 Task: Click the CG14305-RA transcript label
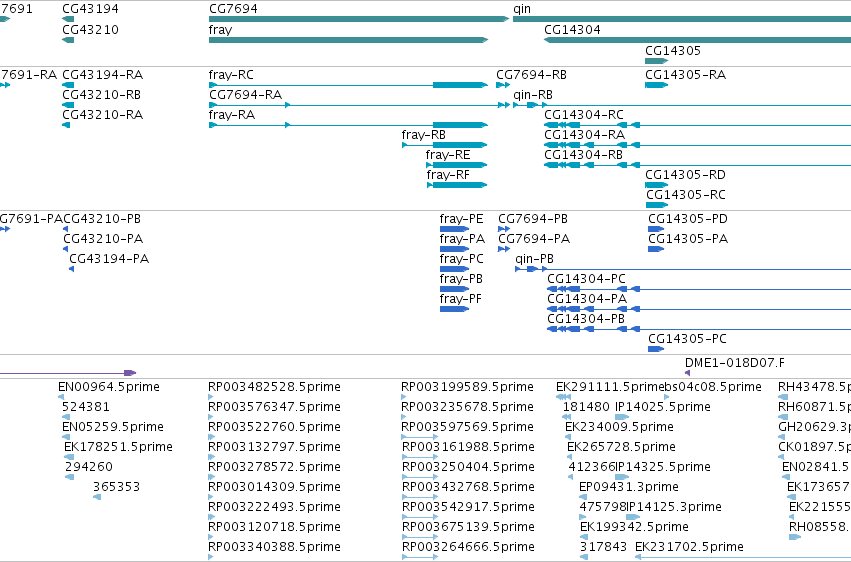coord(685,75)
